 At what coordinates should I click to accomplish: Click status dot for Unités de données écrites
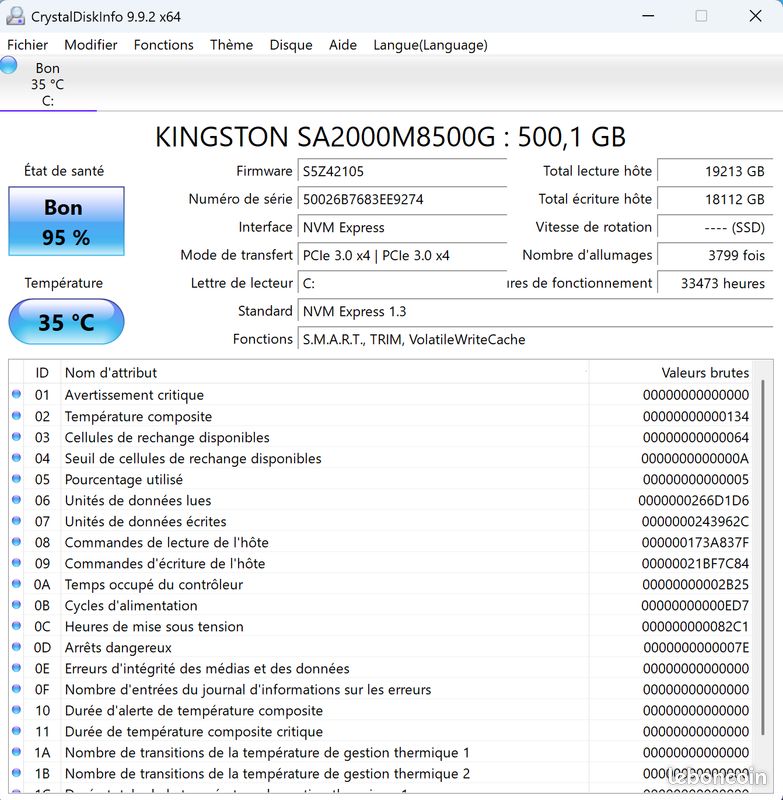click(16, 520)
